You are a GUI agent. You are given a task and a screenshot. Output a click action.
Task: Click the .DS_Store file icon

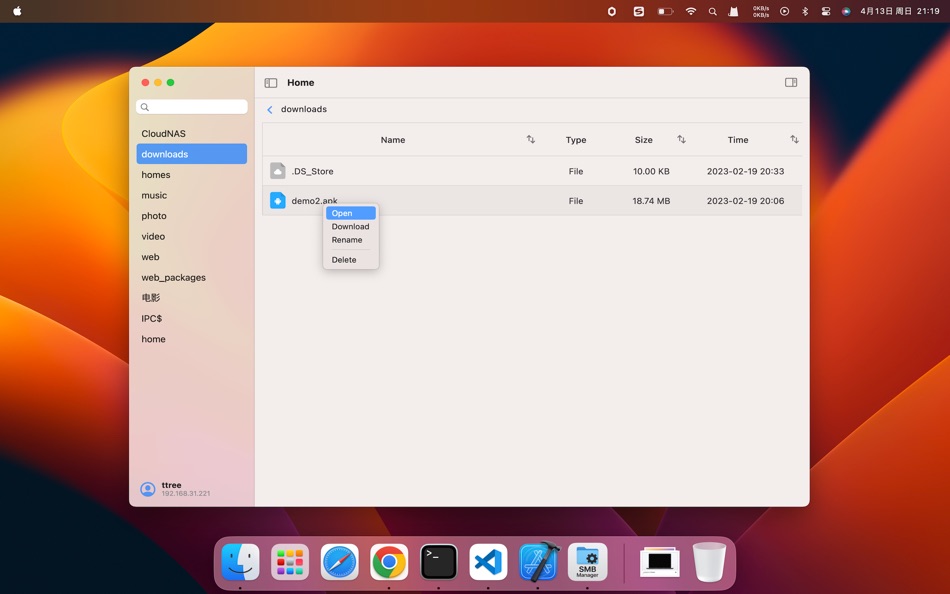(277, 170)
